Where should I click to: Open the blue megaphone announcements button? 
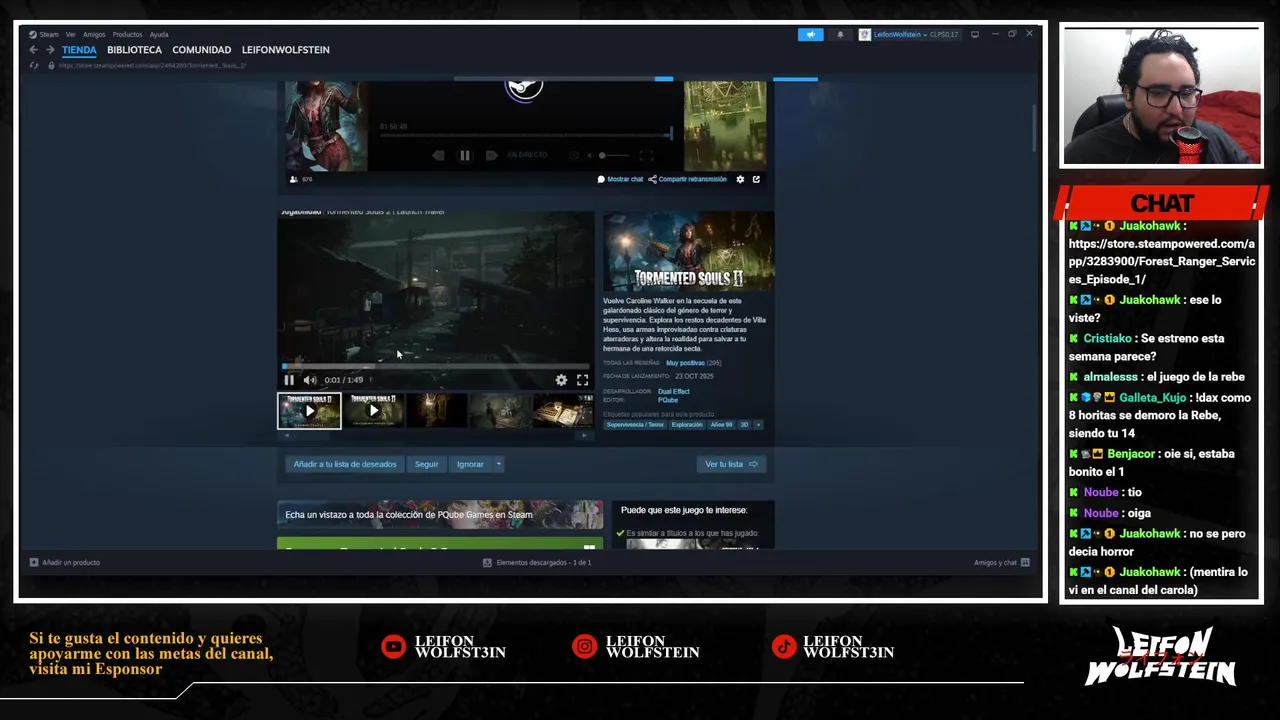[810, 35]
